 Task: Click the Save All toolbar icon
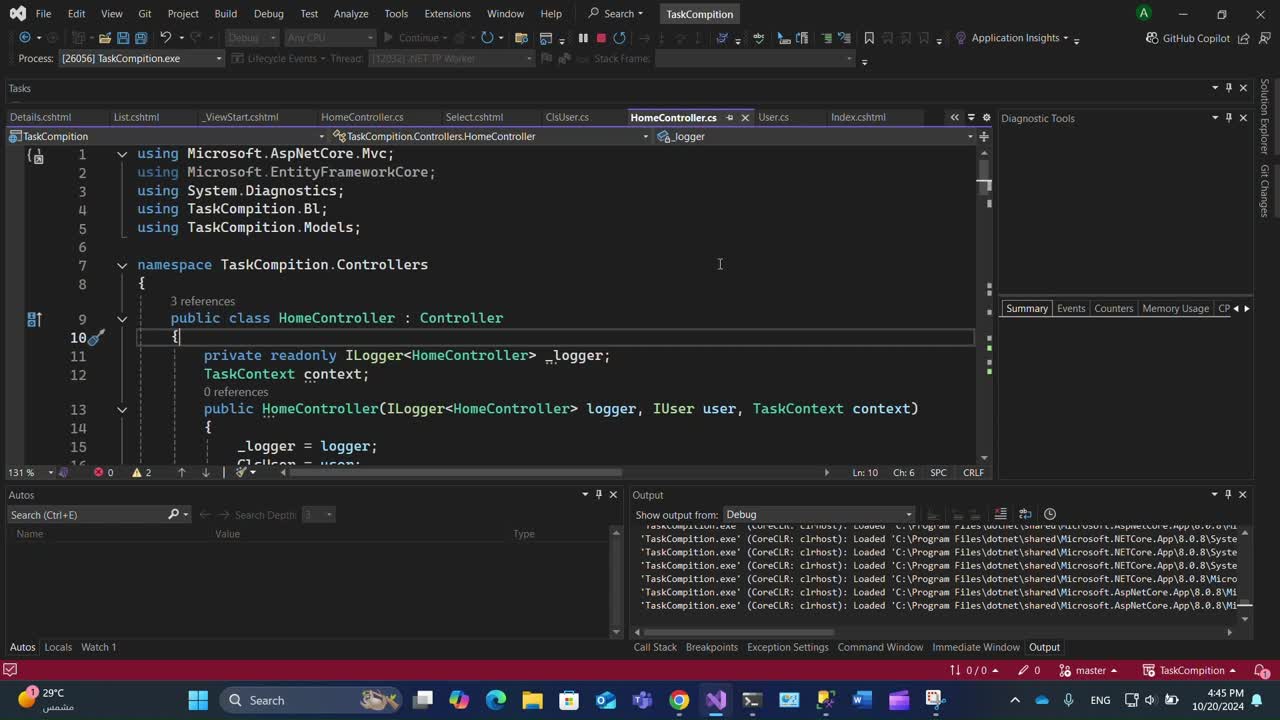coord(140,38)
